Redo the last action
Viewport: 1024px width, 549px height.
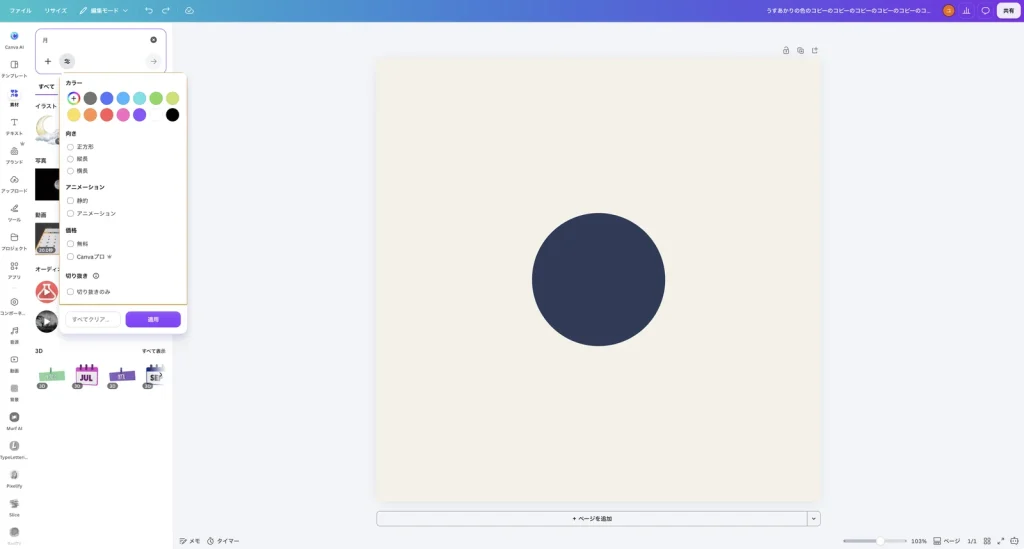pyautogui.click(x=166, y=10)
